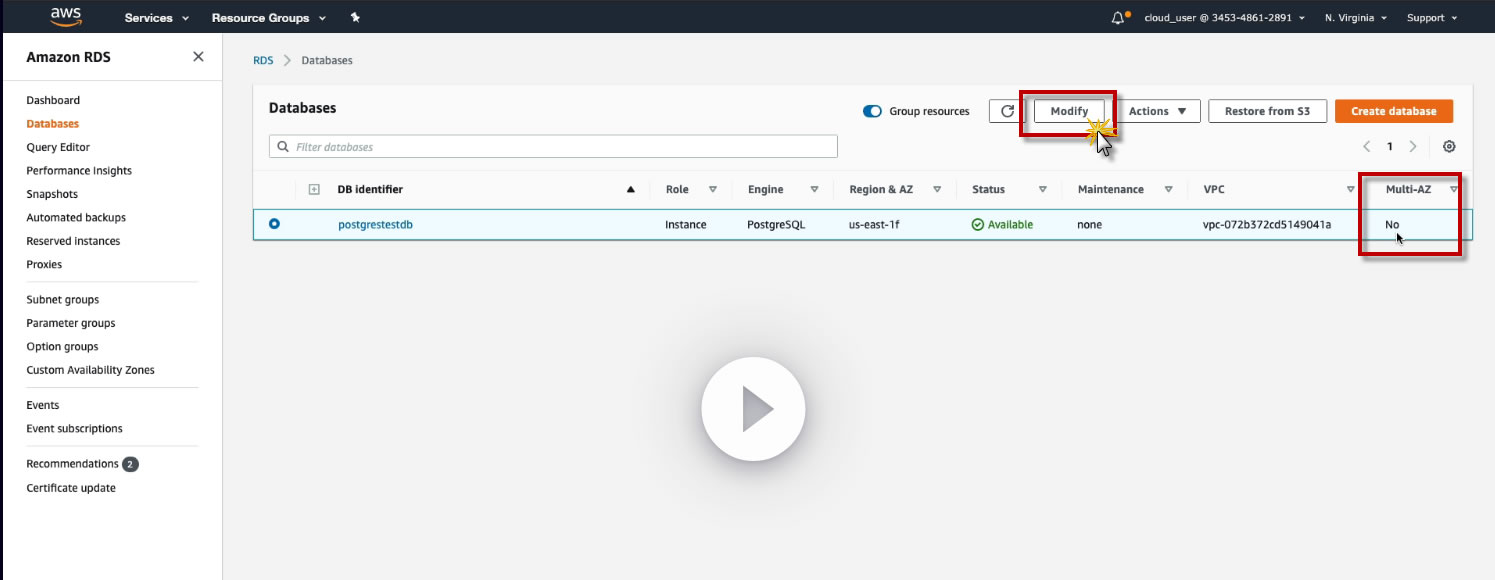Click the vpc-072b372cd5149041a cell
1495x580 pixels.
click(1267, 224)
